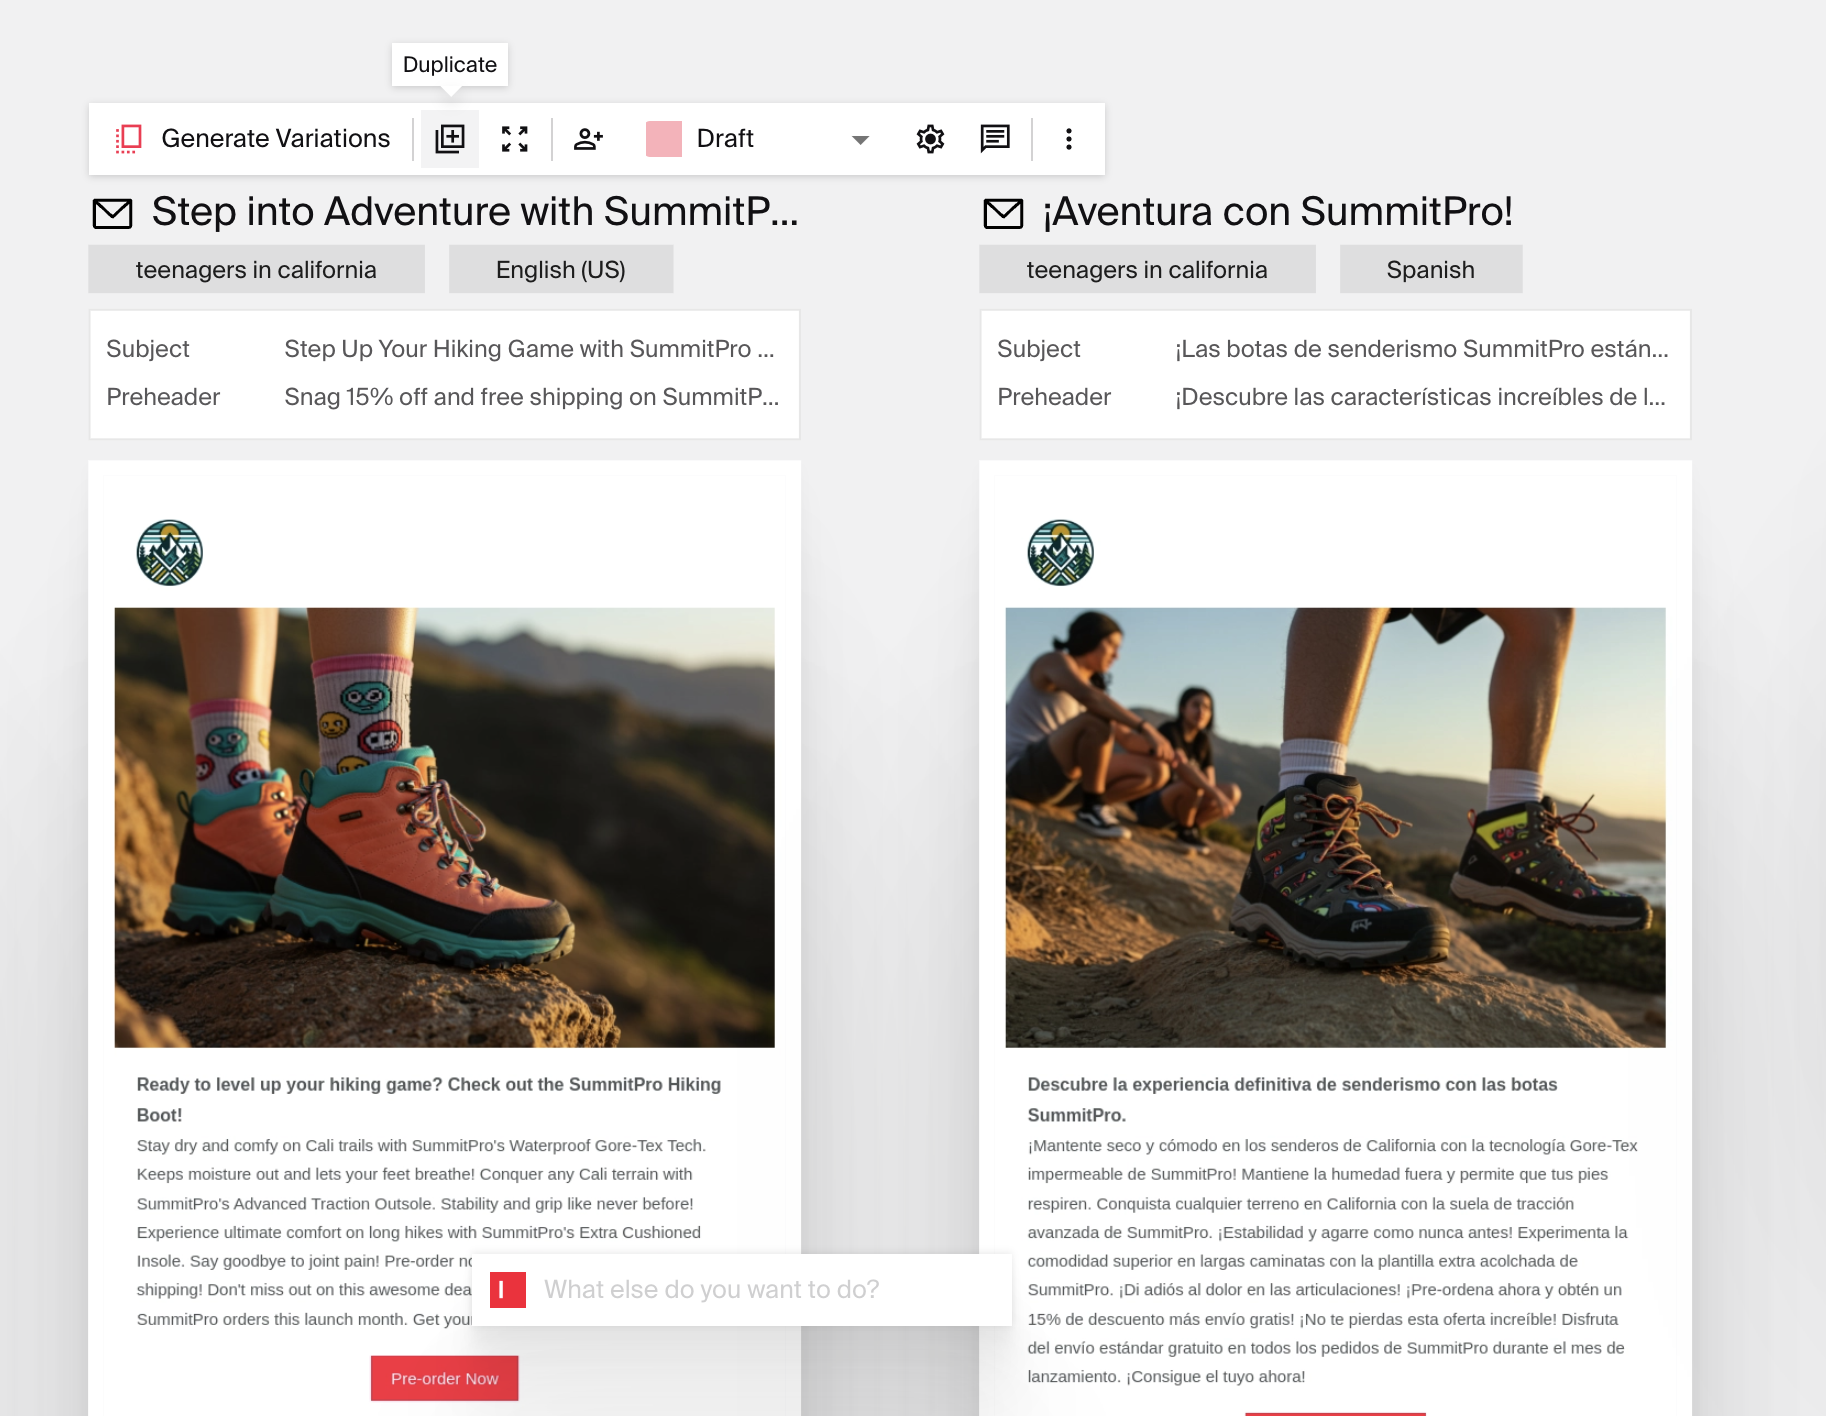Viewport: 1826px width, 1416px height.
Task: Select the teenagers in california audience tag
Action: [255, 268]
